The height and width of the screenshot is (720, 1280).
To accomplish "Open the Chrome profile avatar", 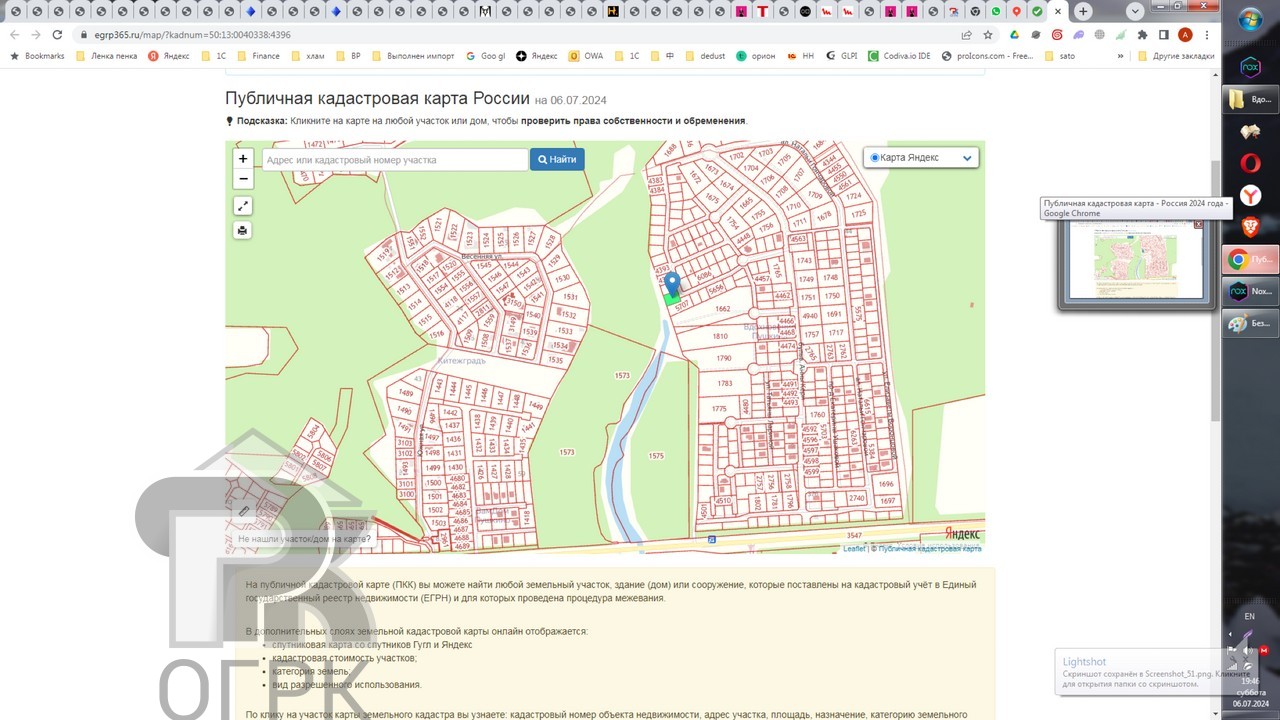I will (1185, 34).
